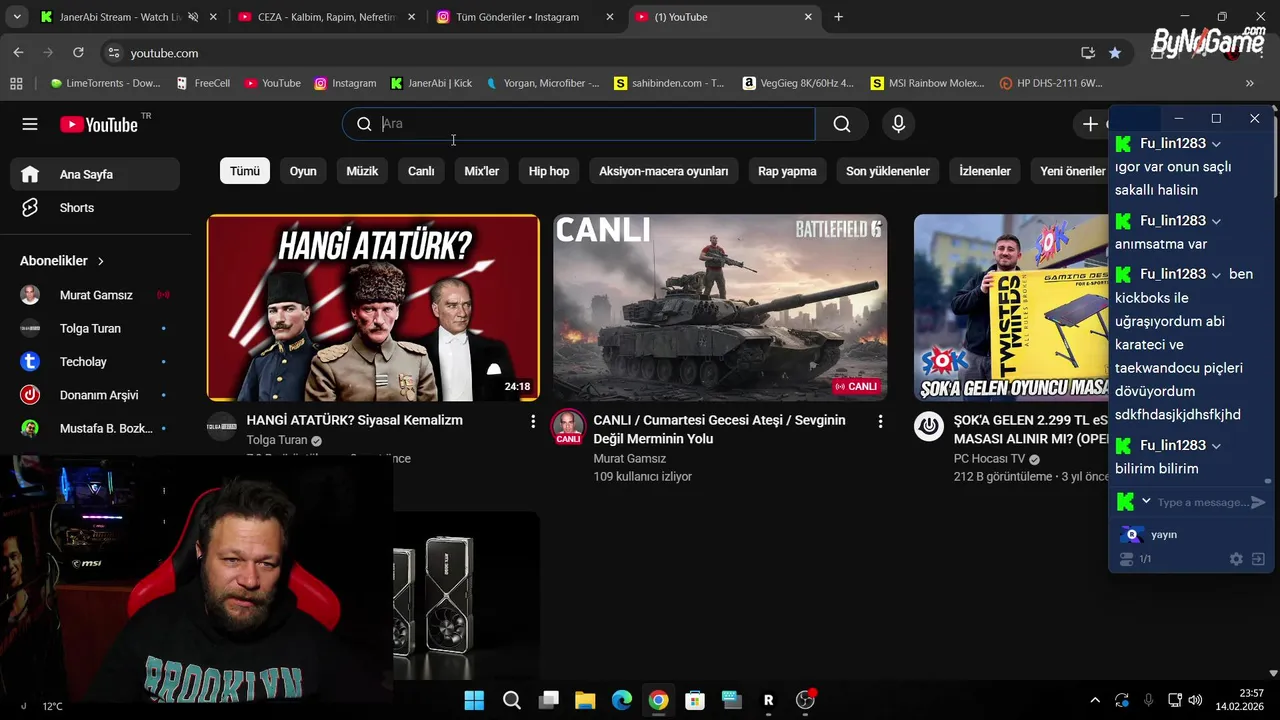Show hidden system tray icons
Viewport: 1280px width, 720px height.
(x=1095, y=700)
